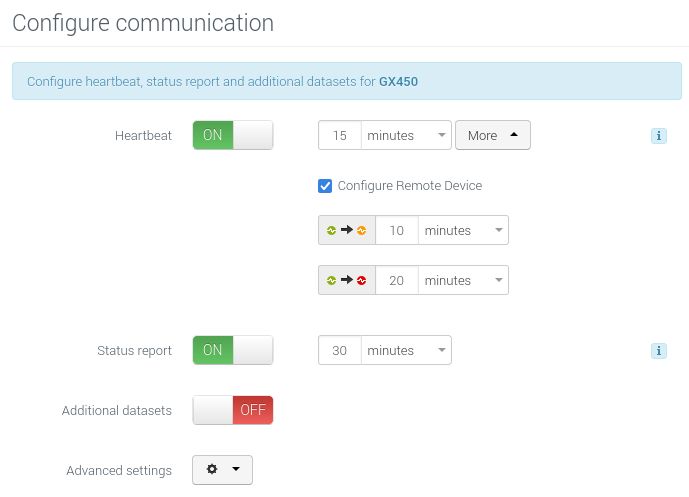Click the Status report info icon

tap(659, 350)
